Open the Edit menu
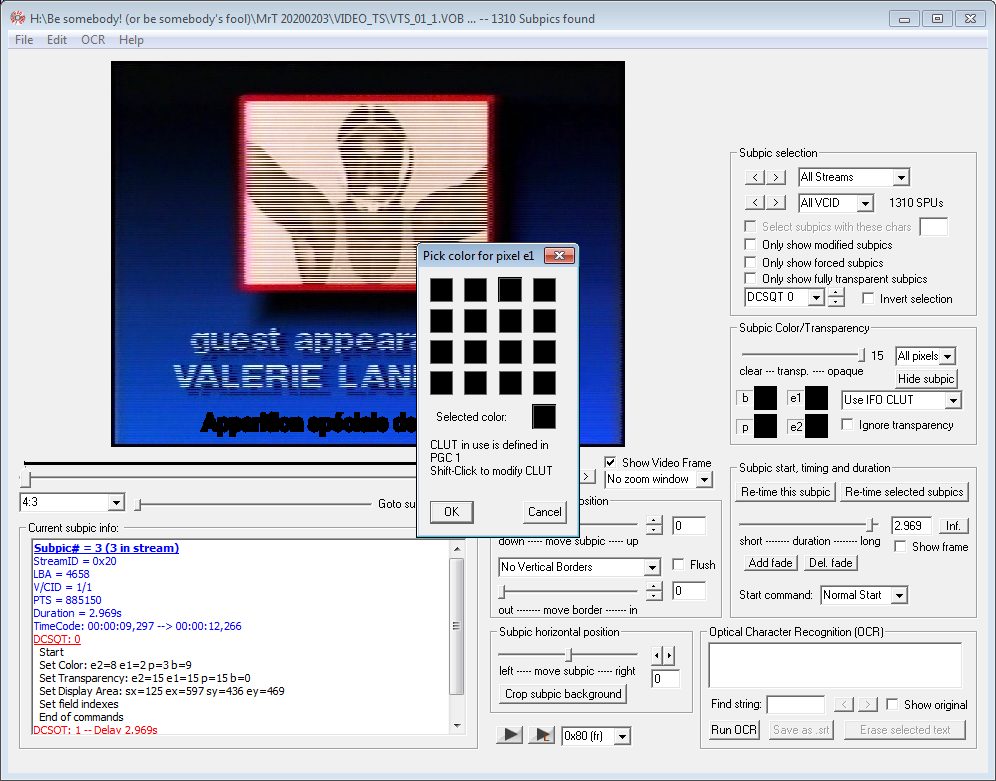The width and height of the screenshot is (996, 781). point(57,39)
